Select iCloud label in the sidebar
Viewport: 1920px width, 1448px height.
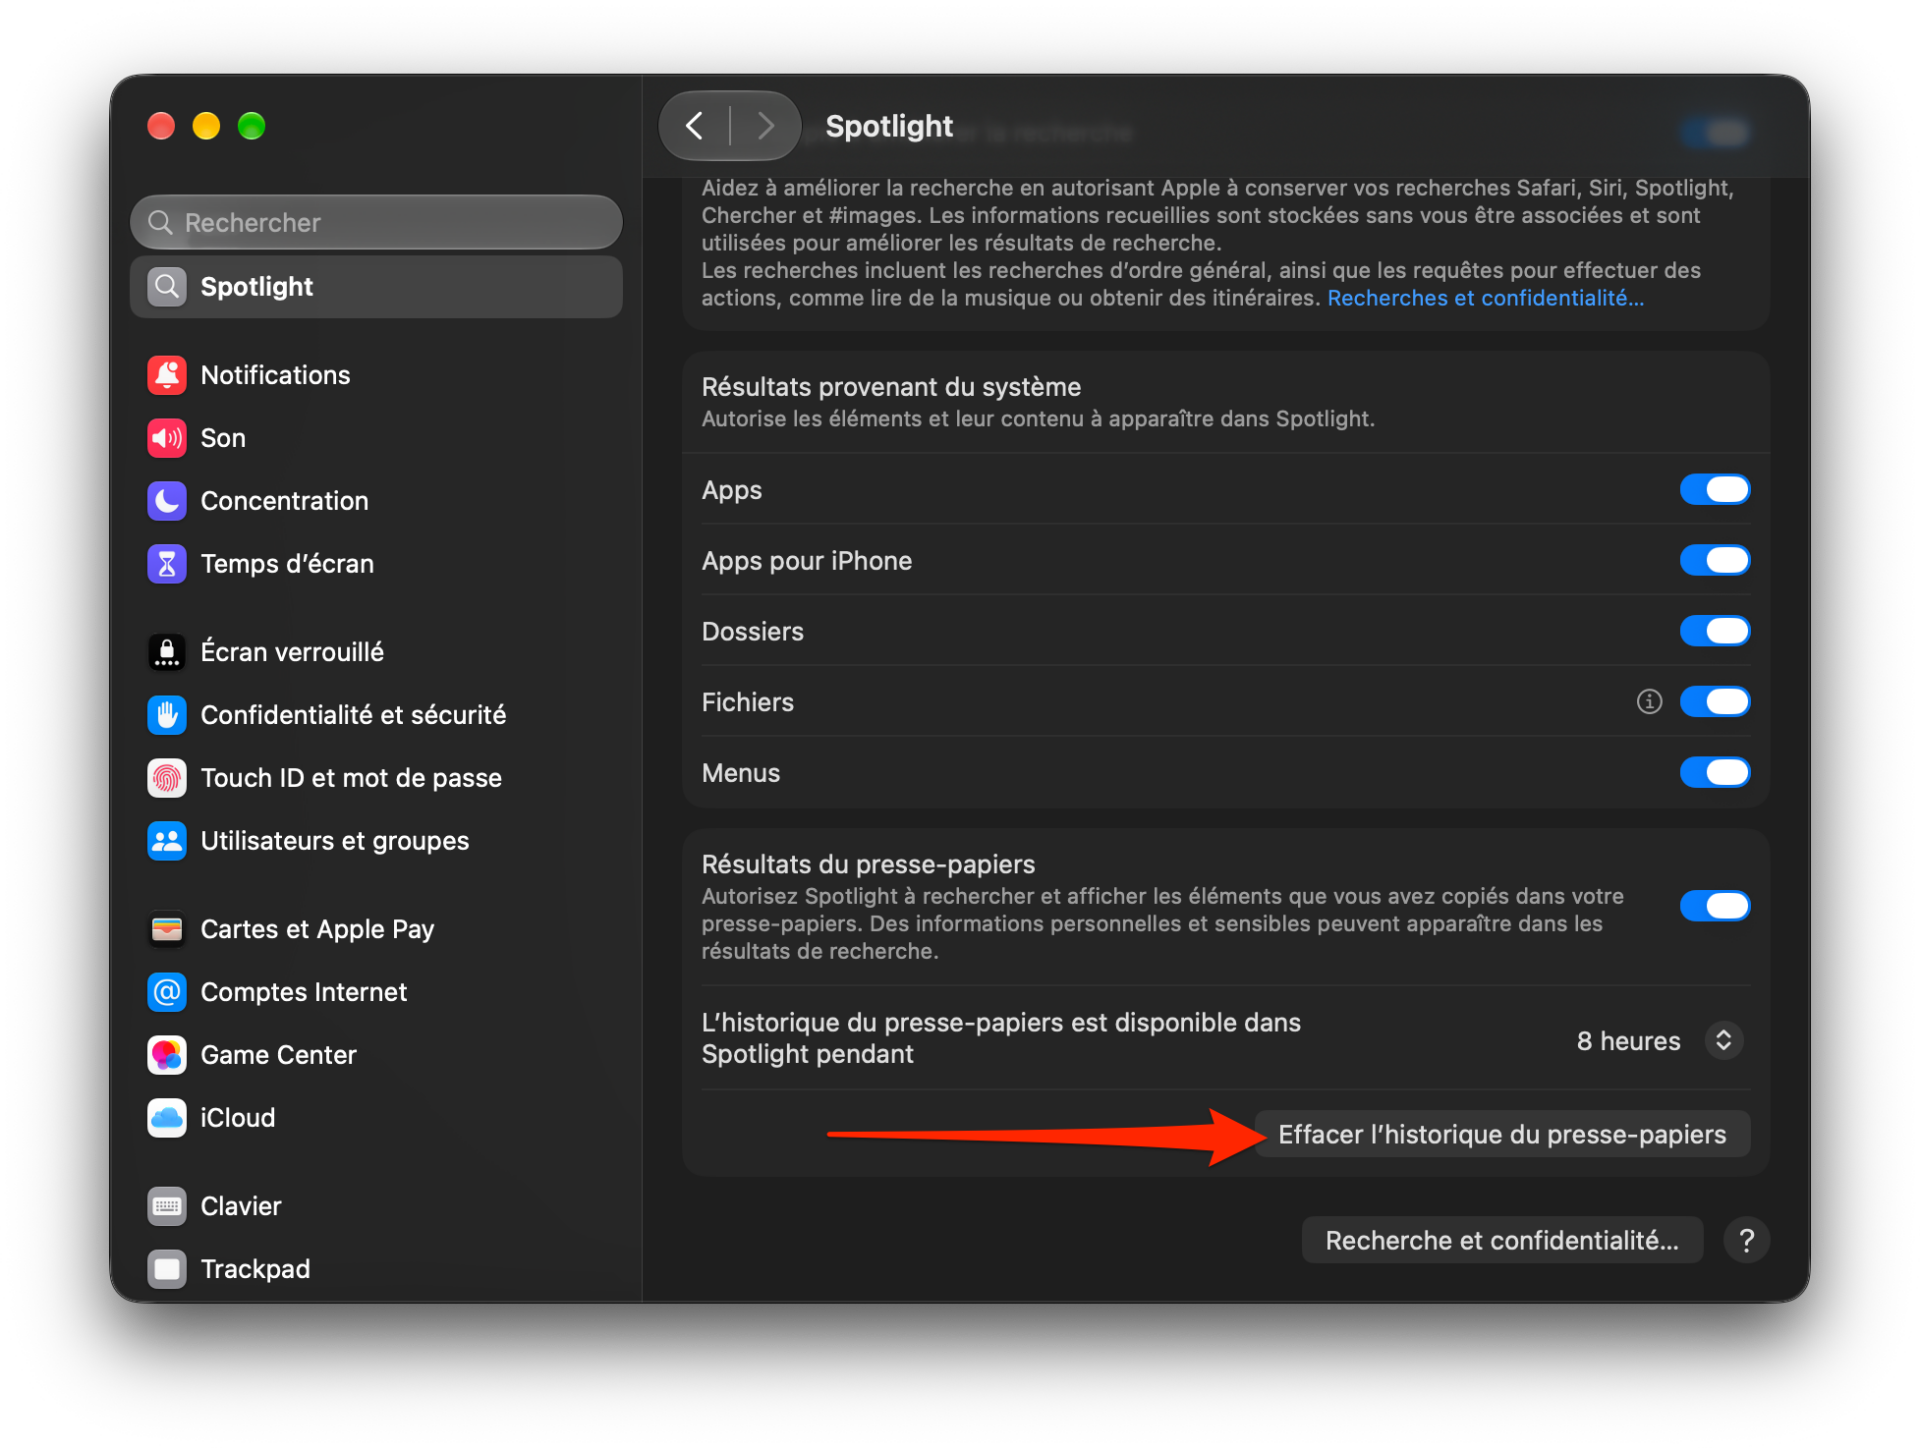237,1118
